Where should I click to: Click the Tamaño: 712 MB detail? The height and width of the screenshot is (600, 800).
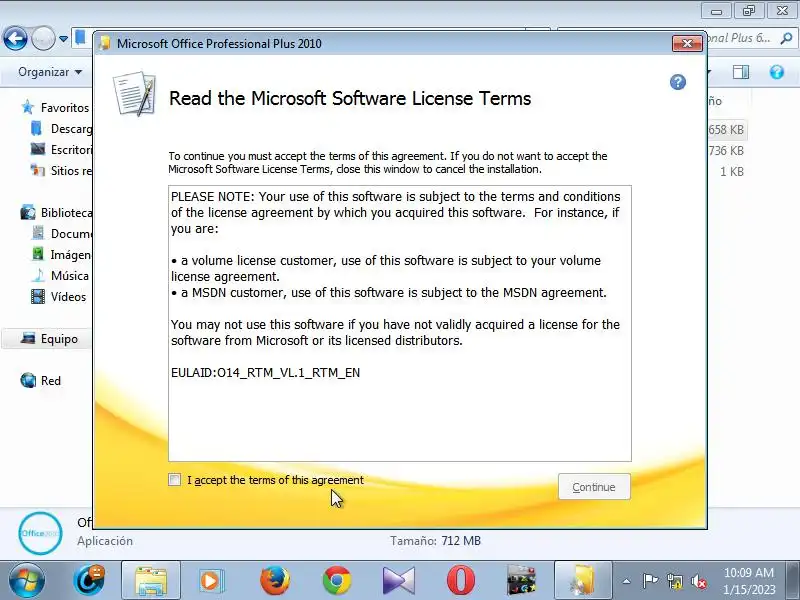click(x=435, y=540)
